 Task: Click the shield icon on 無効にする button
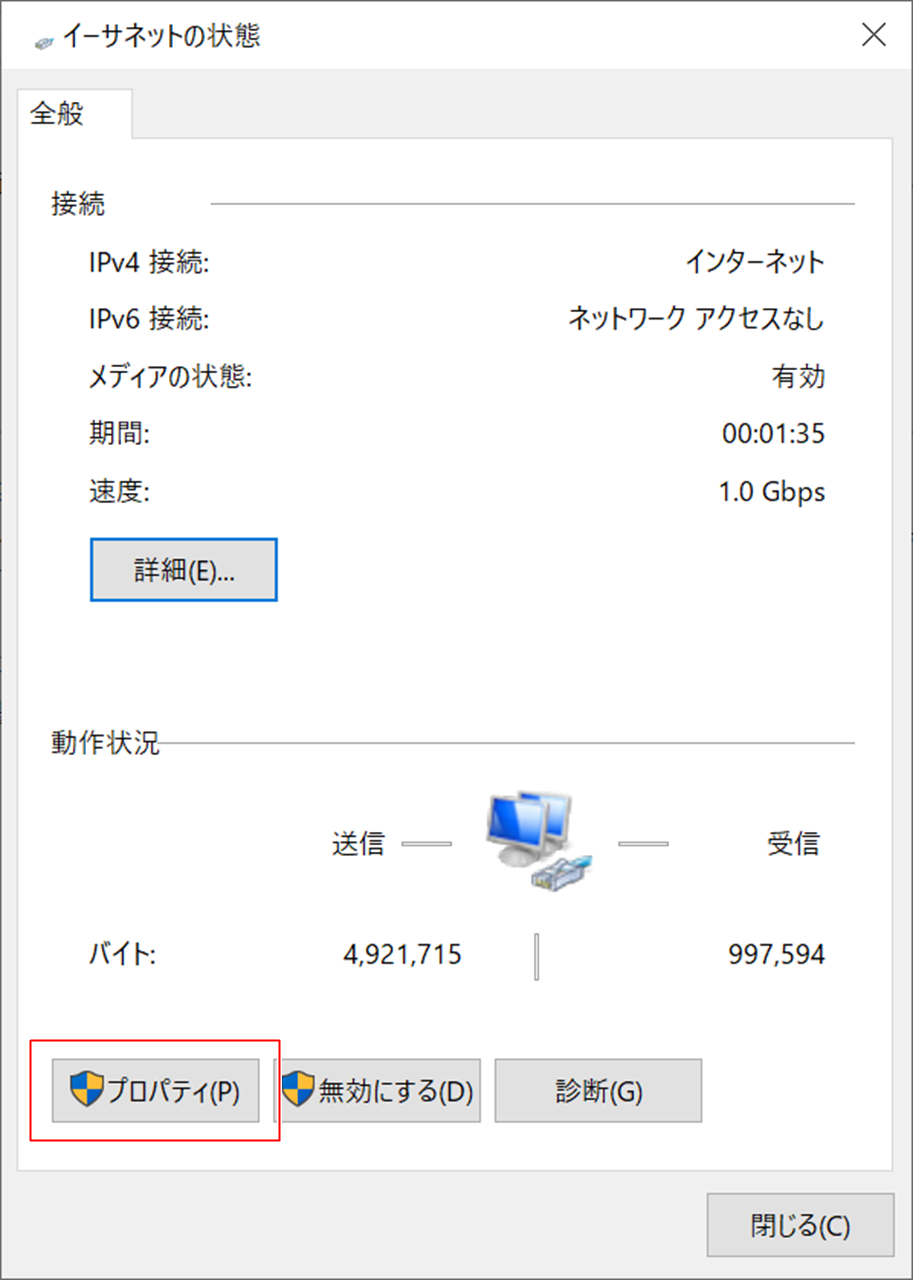tap(298, 1090)
